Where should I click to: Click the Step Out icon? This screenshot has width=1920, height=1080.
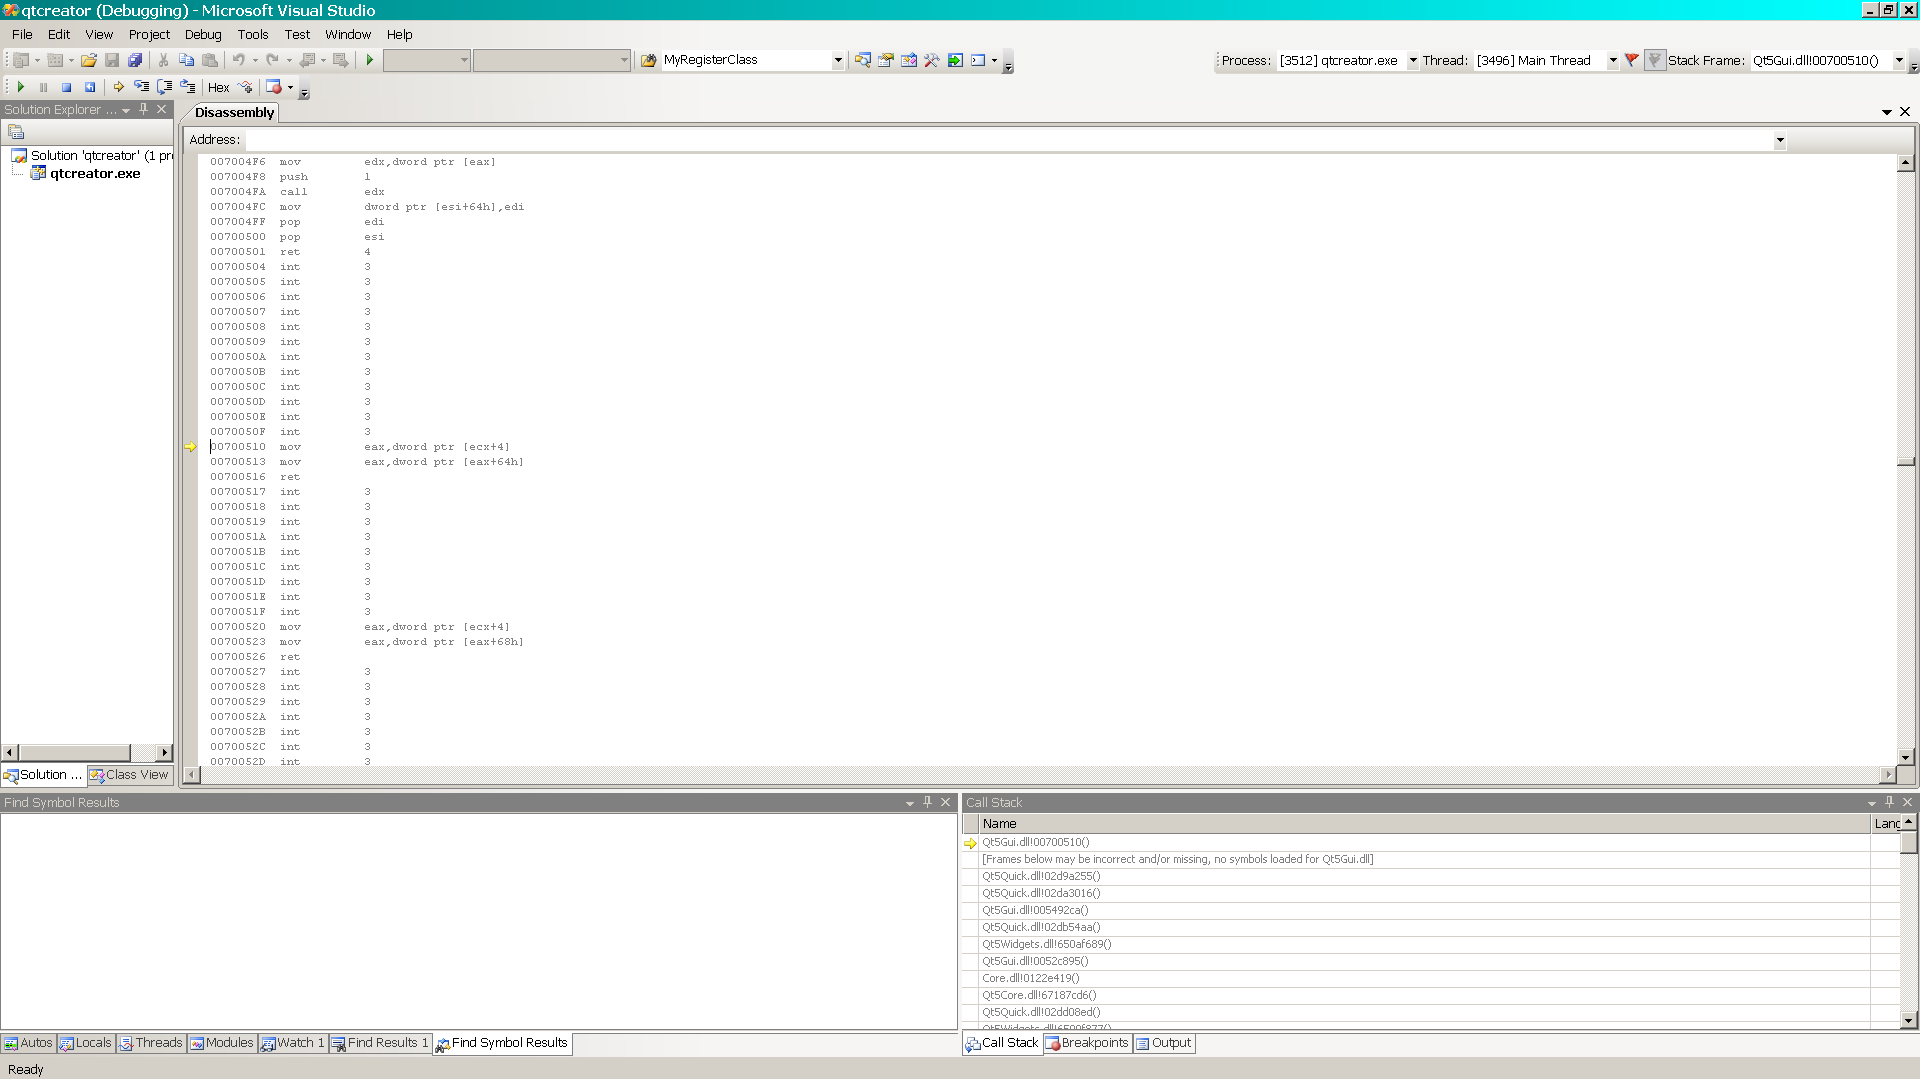188,88
